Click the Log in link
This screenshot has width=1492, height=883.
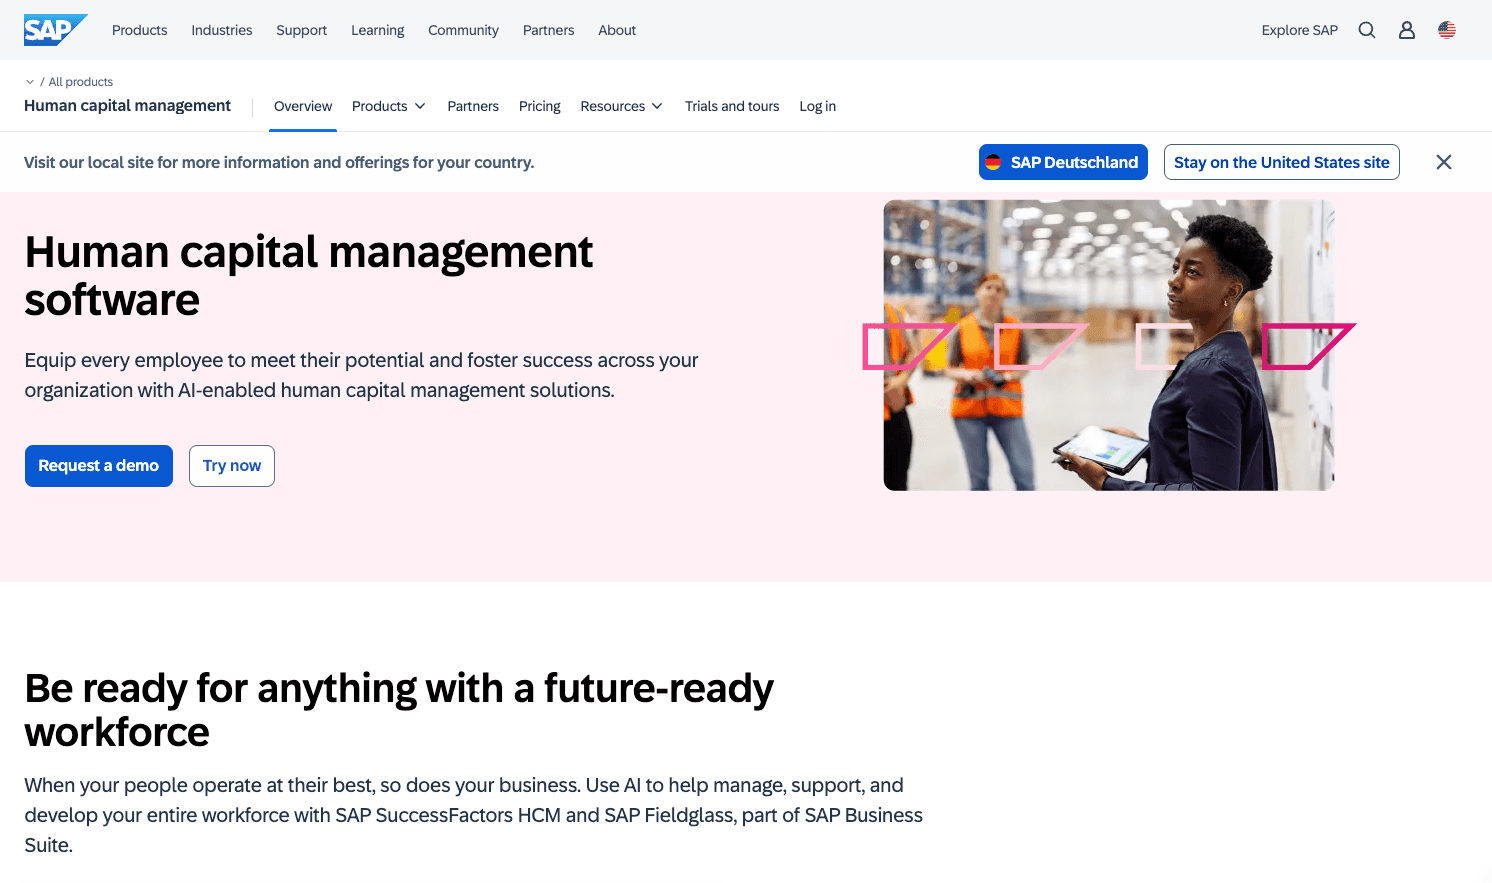817,106
